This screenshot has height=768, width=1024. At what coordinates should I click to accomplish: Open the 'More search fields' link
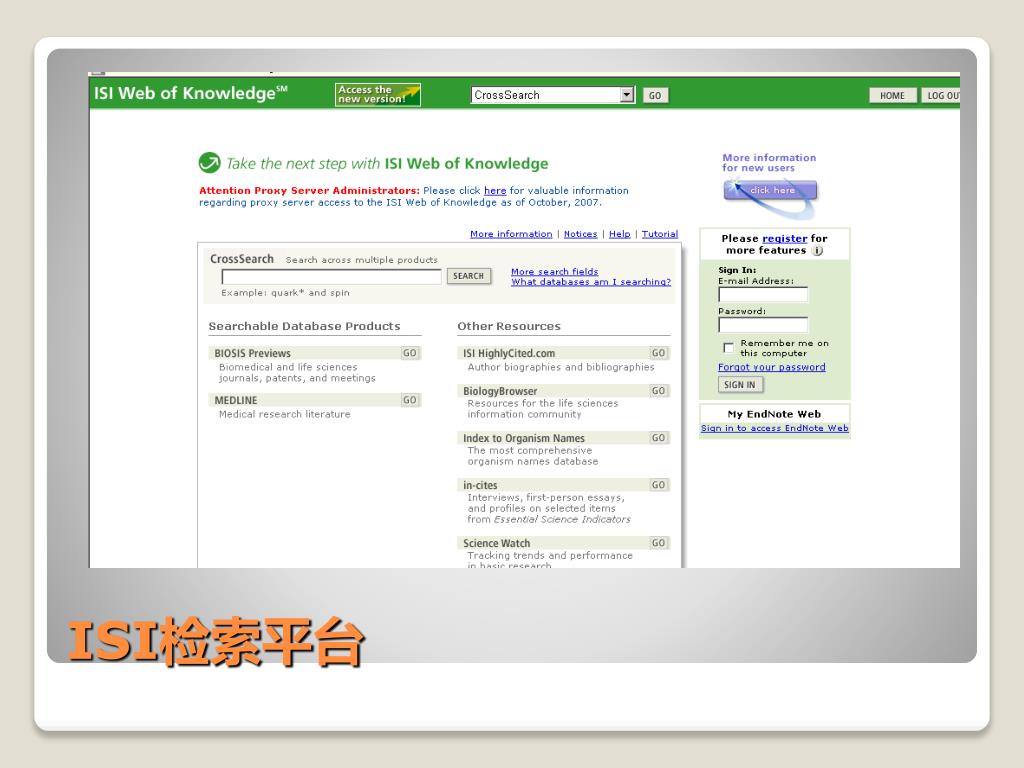click(x=554, y=272)
